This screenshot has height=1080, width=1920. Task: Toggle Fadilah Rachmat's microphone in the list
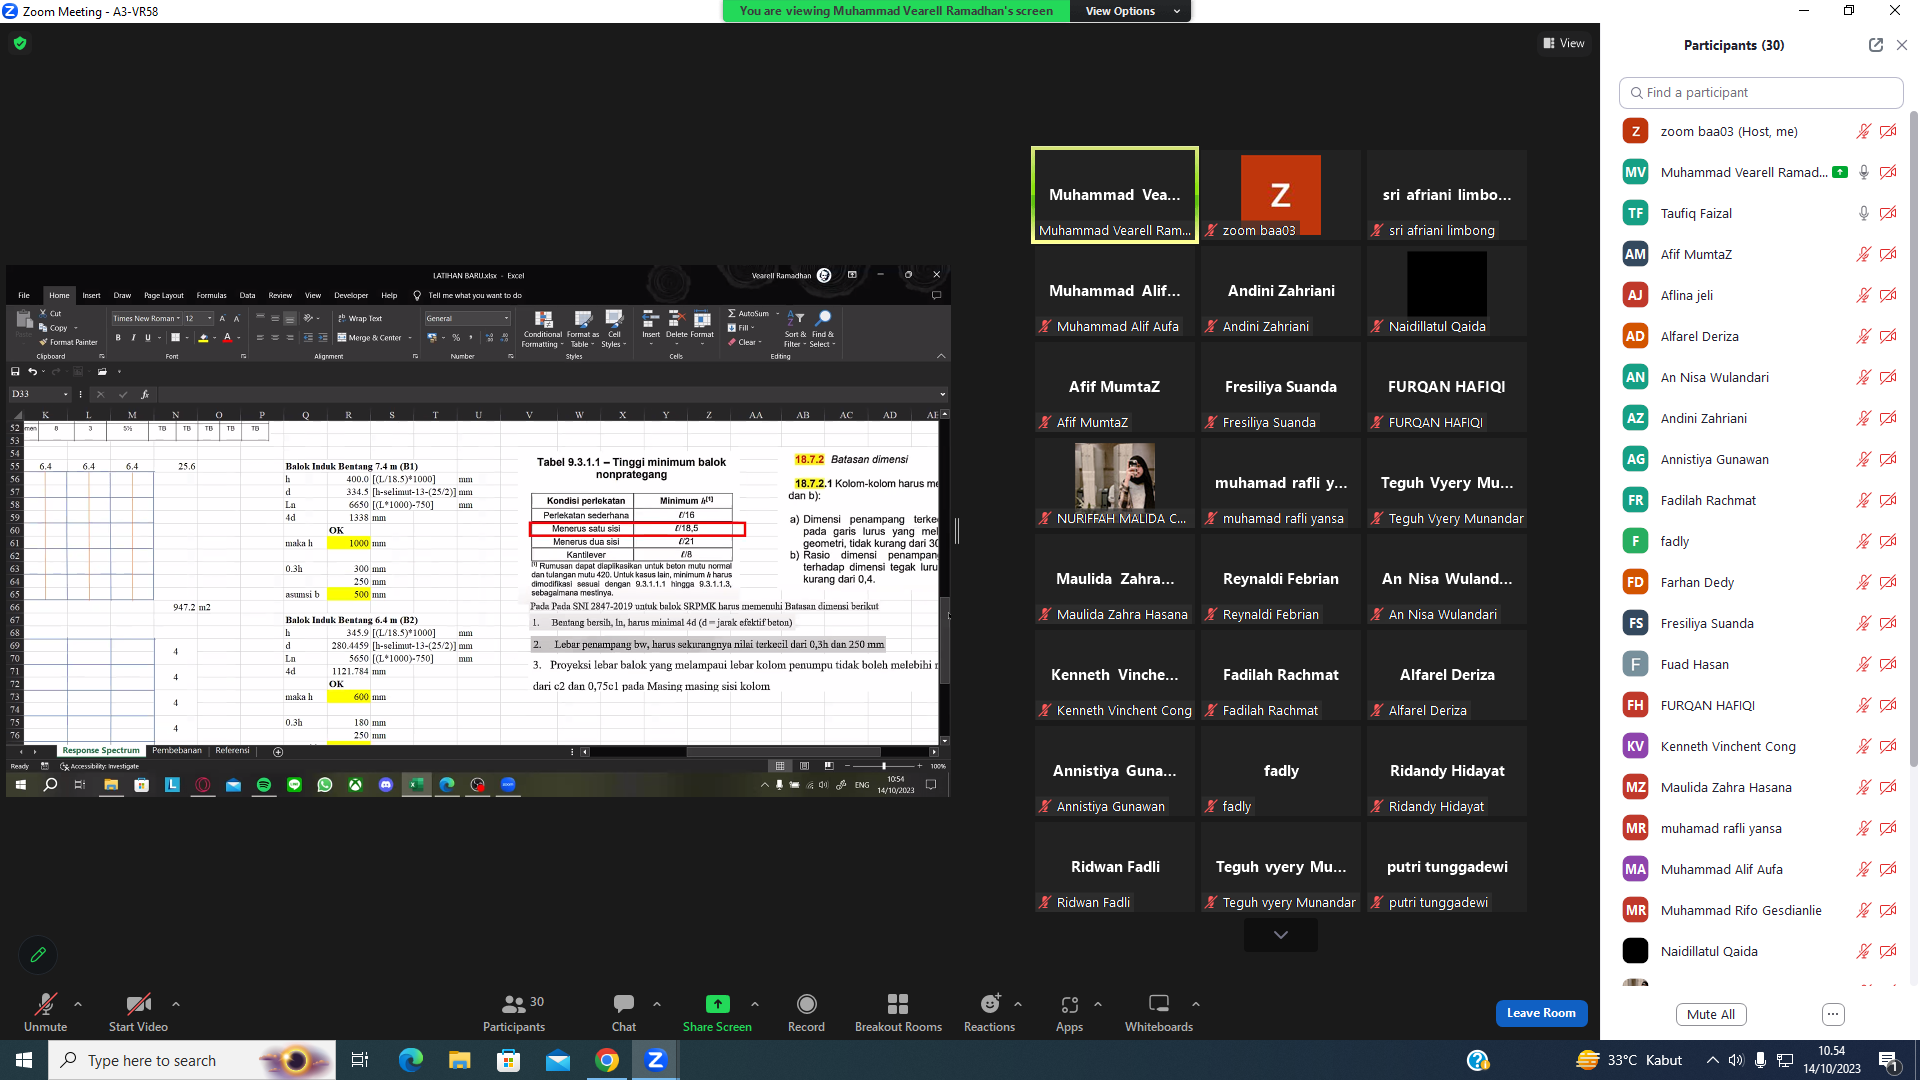[1863, 500]
